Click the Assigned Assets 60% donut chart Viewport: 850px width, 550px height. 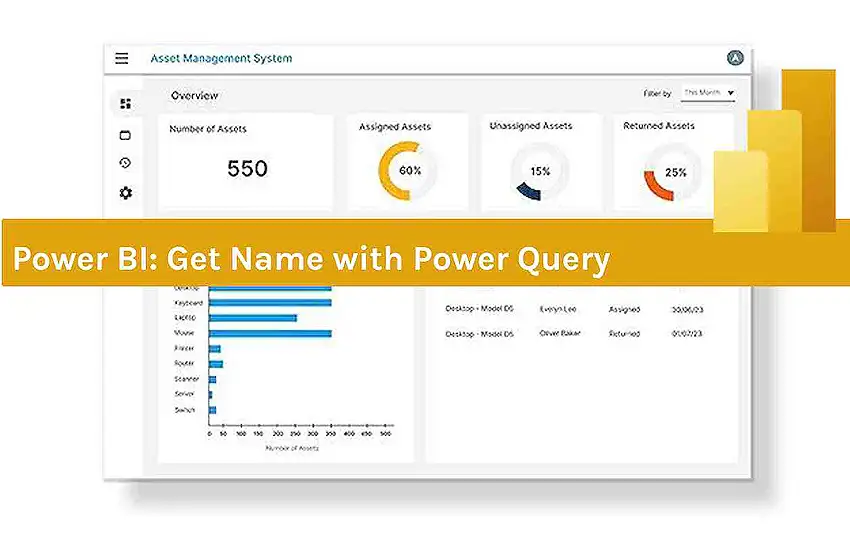coord(408,171)
